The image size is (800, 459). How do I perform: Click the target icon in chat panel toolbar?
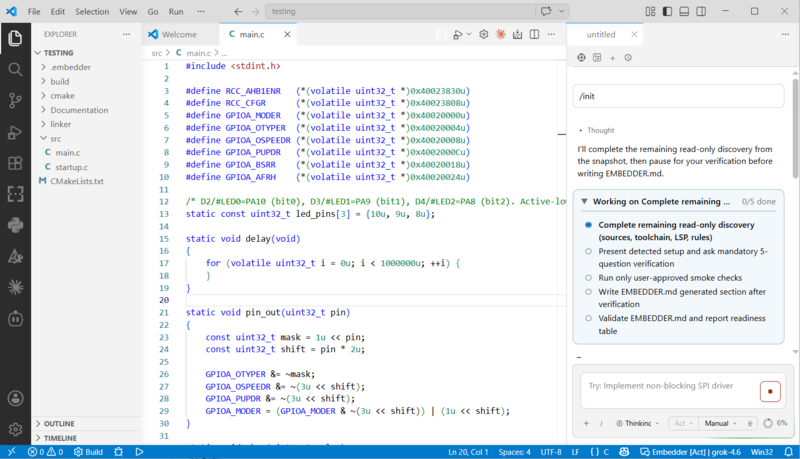tap(581, 58)
